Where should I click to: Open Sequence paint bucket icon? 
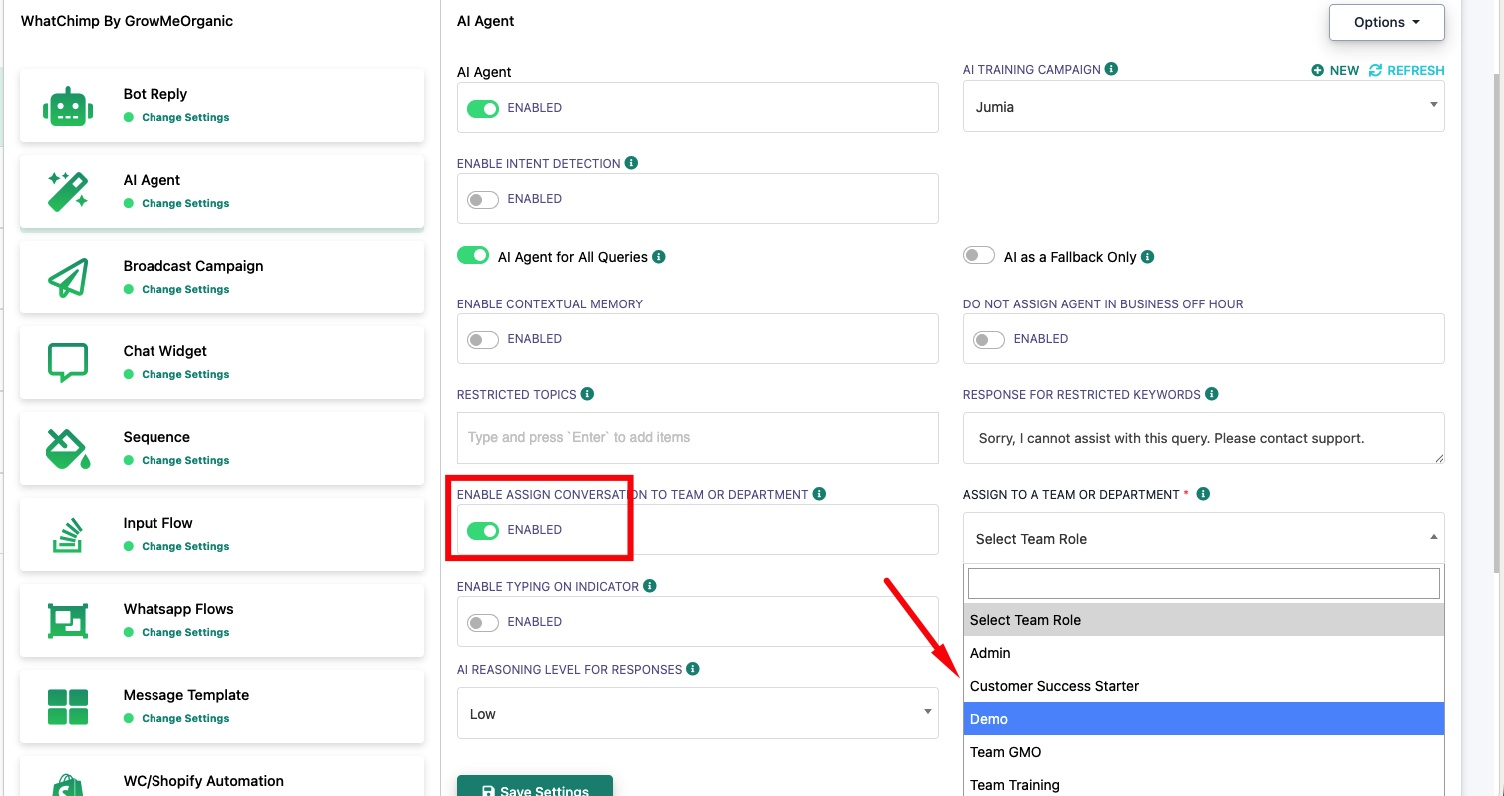[x=68, y=448]
